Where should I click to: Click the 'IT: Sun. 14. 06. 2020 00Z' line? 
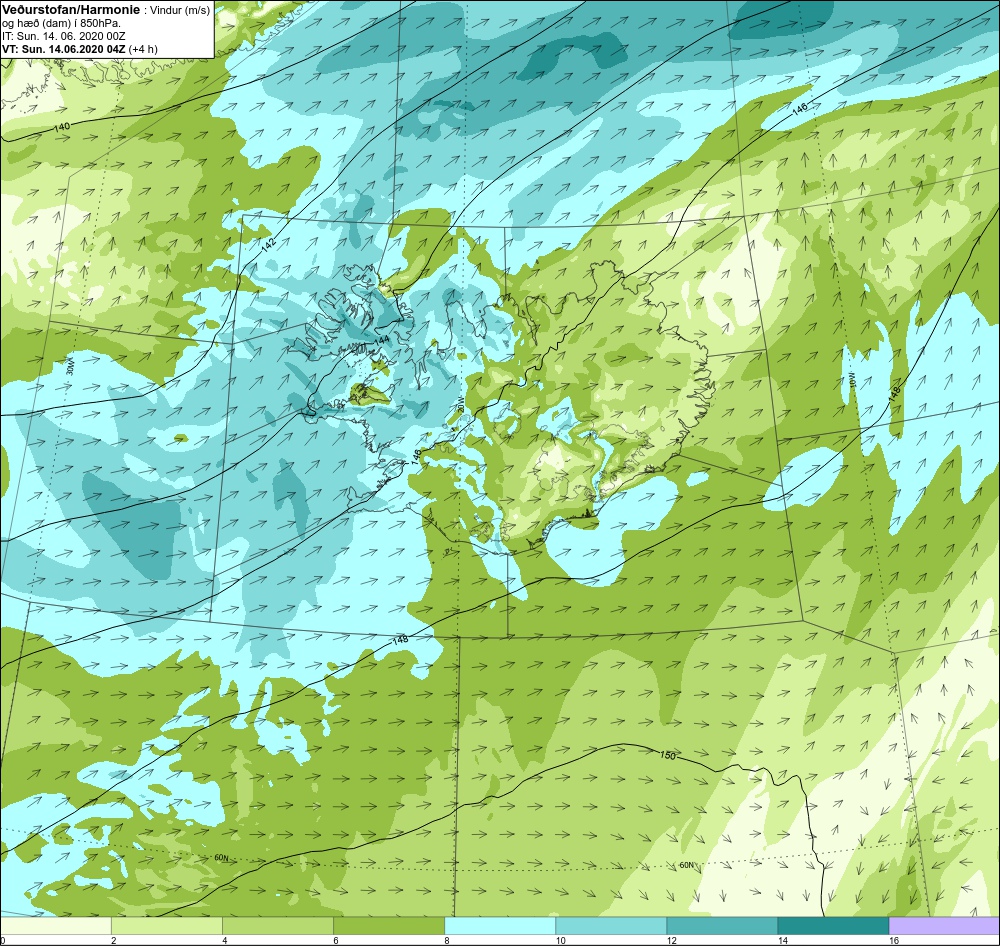(64, 36)
